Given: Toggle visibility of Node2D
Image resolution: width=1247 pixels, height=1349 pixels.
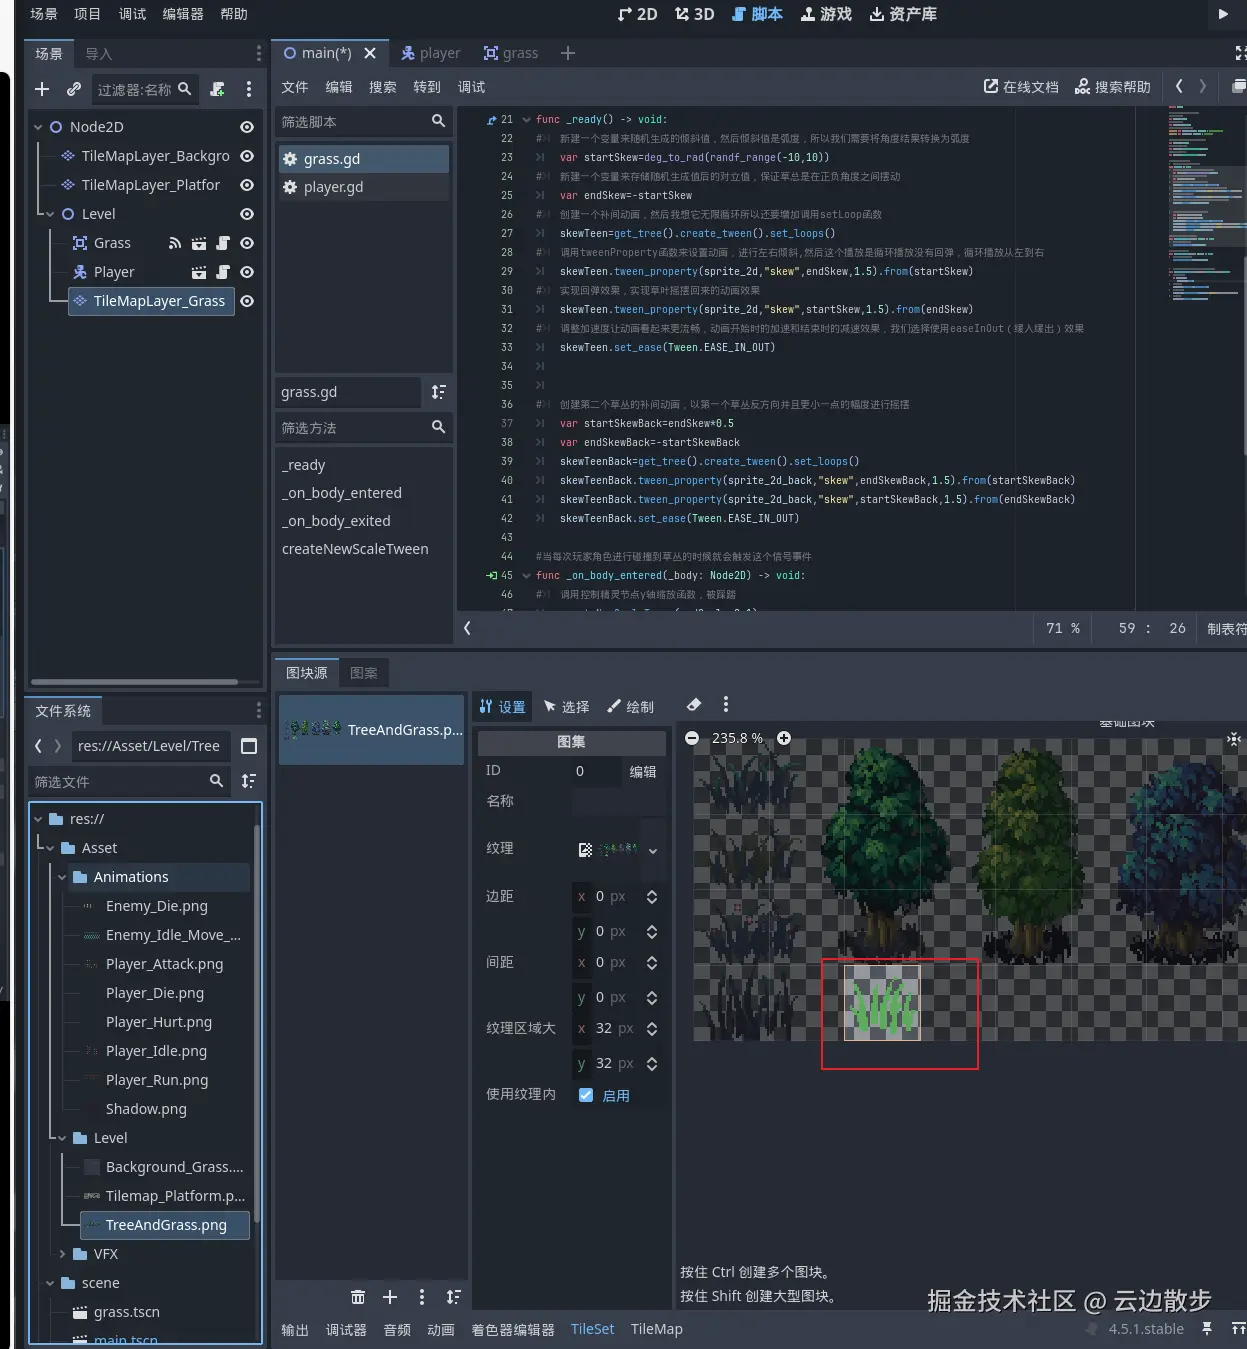Looking at the screenshot, I should pyautogui.click(x=247, y=127).
